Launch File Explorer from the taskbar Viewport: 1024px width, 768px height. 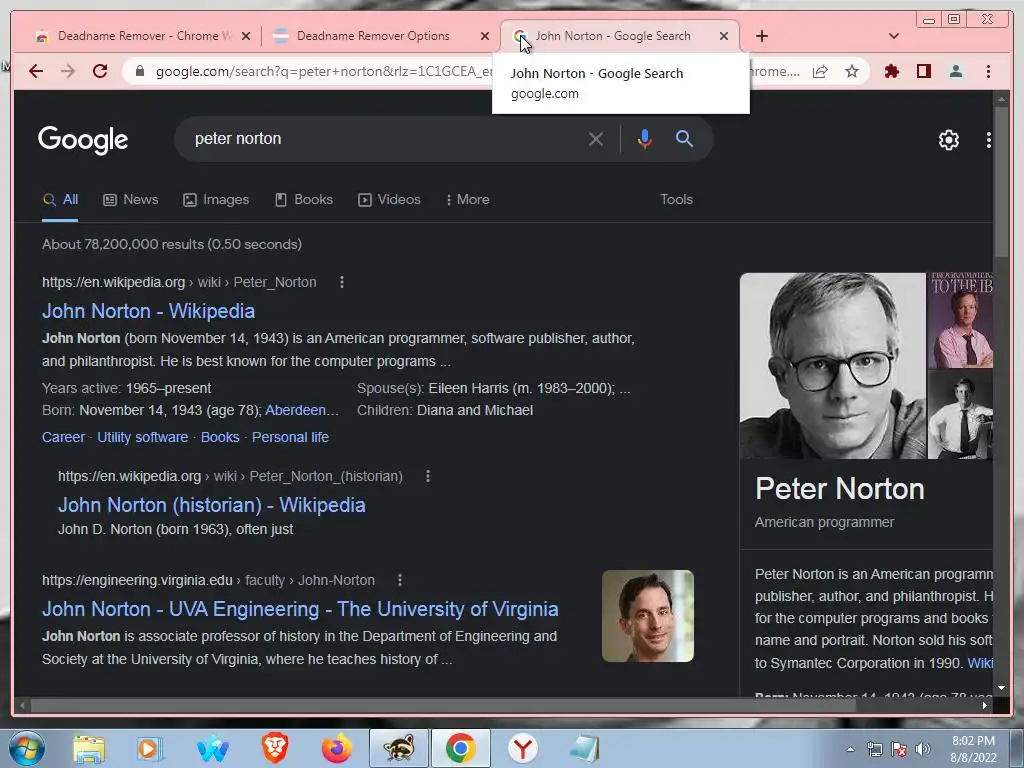click(x=89, y=748)
